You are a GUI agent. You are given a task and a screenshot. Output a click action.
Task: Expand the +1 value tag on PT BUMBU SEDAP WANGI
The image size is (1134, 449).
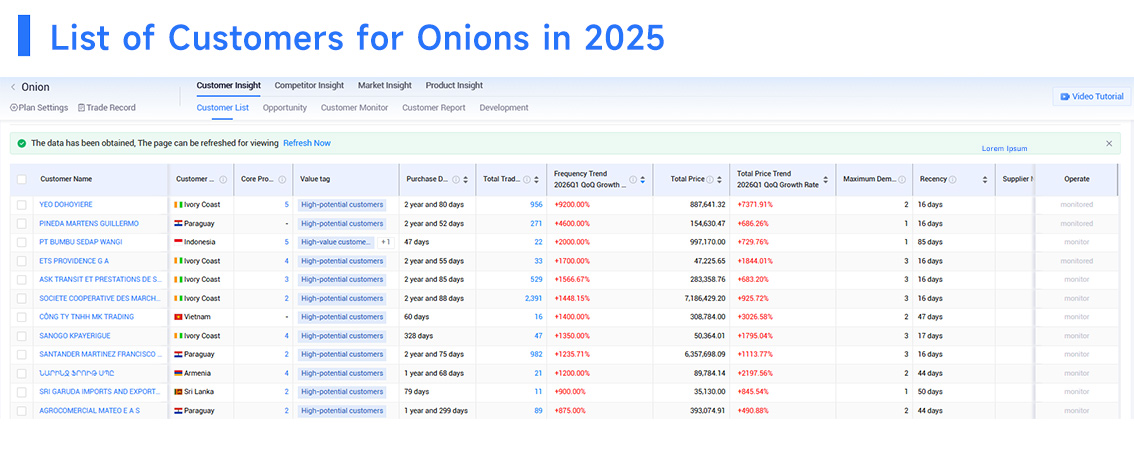(386, 242)
